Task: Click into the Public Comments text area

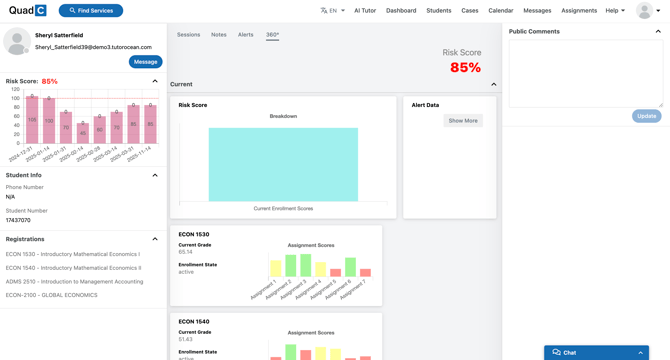Action: pyautogui.click(x=586, y=73)
